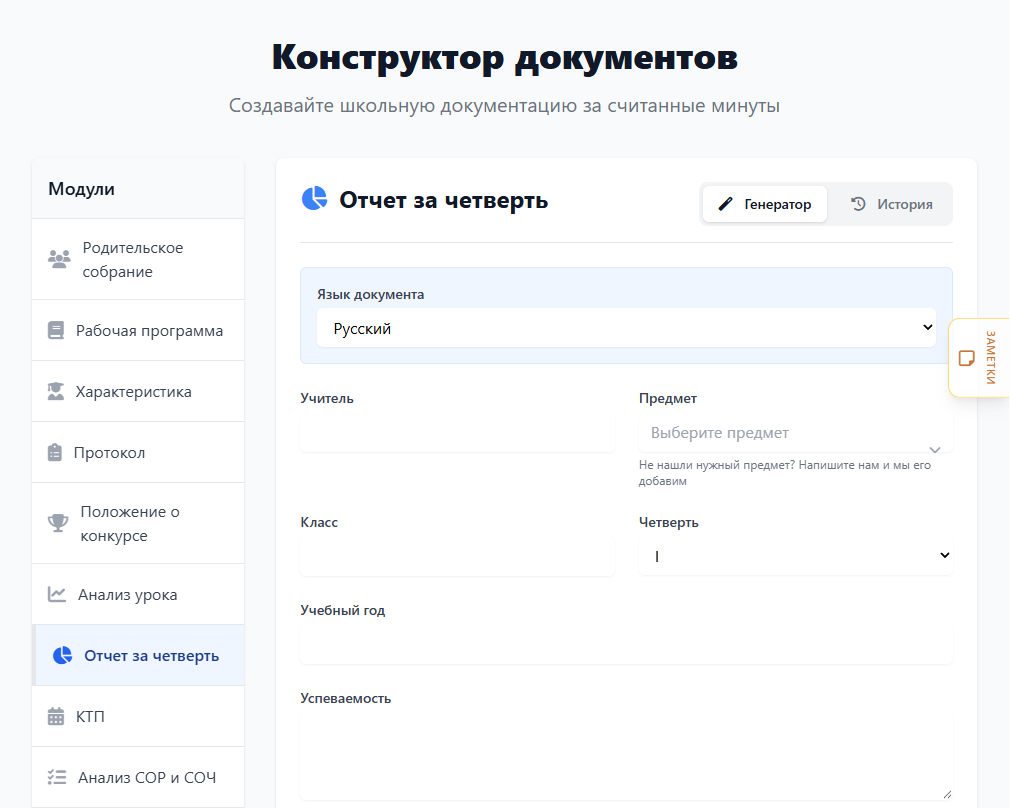
Task: Click the resize handle of the Успеваемость text area
Action: (x=947, y=795)
